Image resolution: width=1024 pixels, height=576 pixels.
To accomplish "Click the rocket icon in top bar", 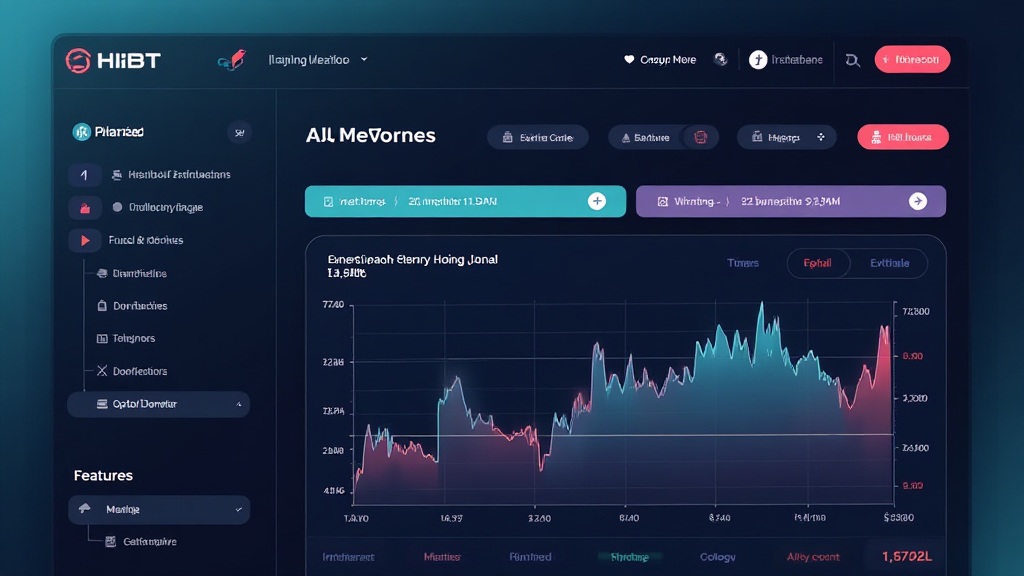I will pos(229,61).
